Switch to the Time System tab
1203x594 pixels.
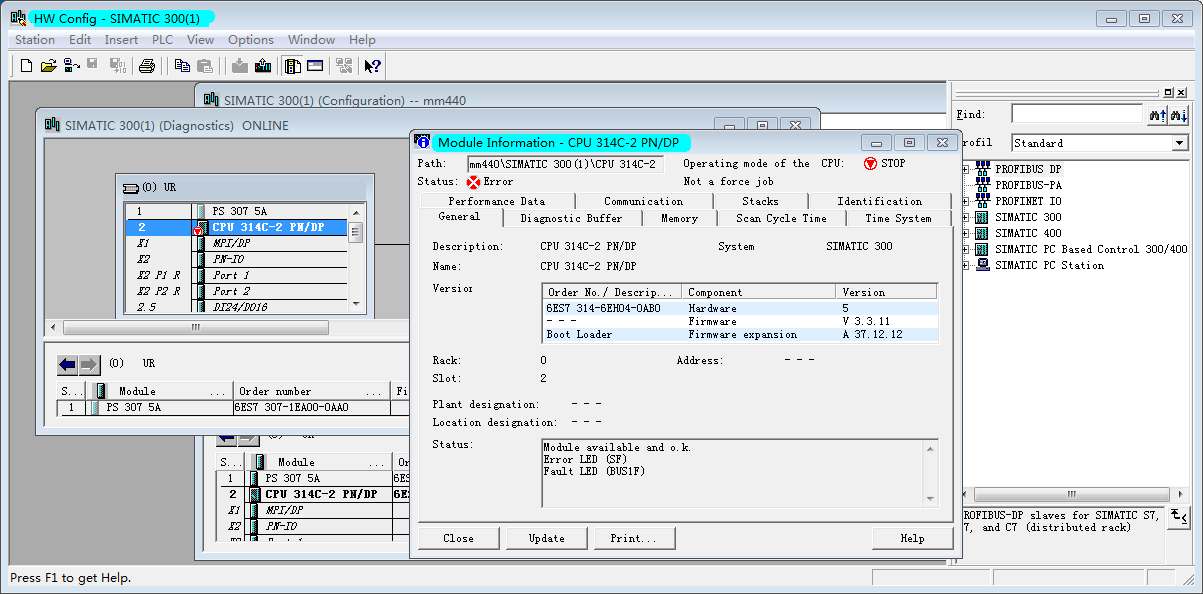point(898,218)
